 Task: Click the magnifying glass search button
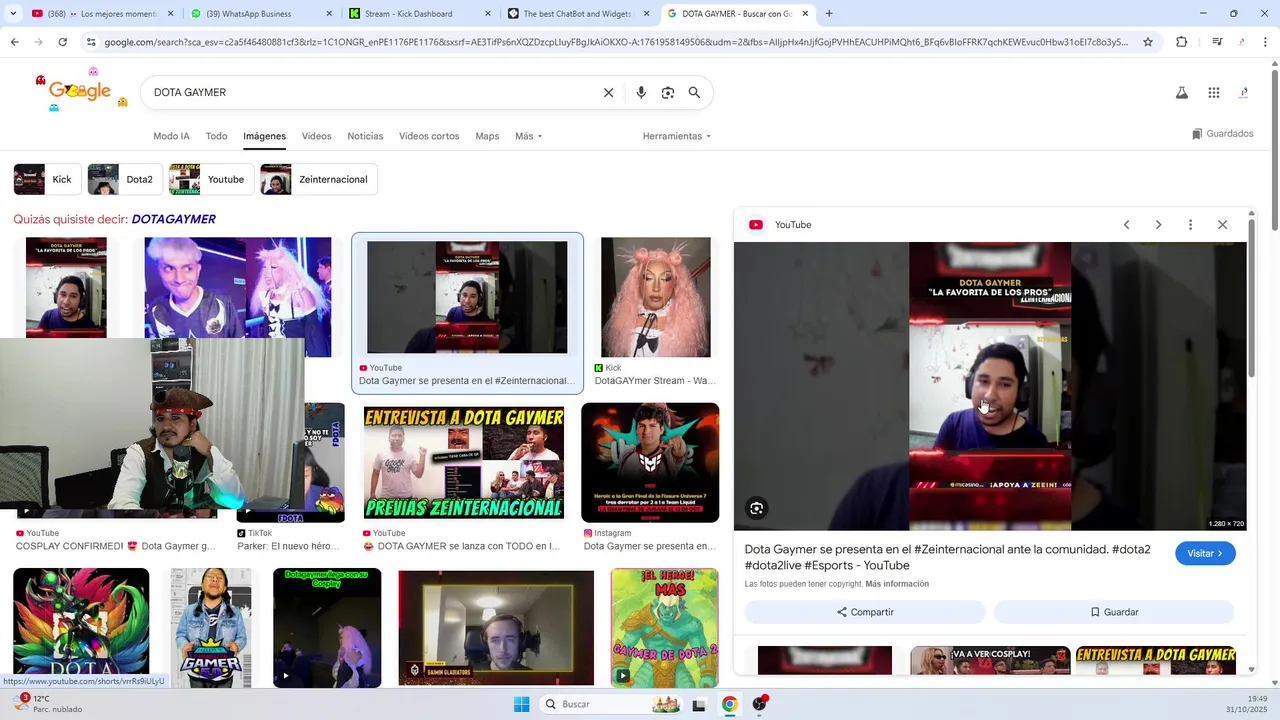(x=694, y=92)
